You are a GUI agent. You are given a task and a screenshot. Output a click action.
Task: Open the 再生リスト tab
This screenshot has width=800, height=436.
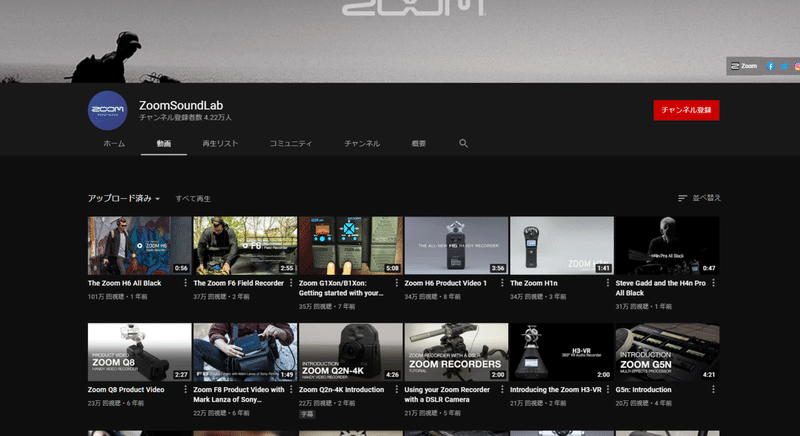click(x=220, y=144)
